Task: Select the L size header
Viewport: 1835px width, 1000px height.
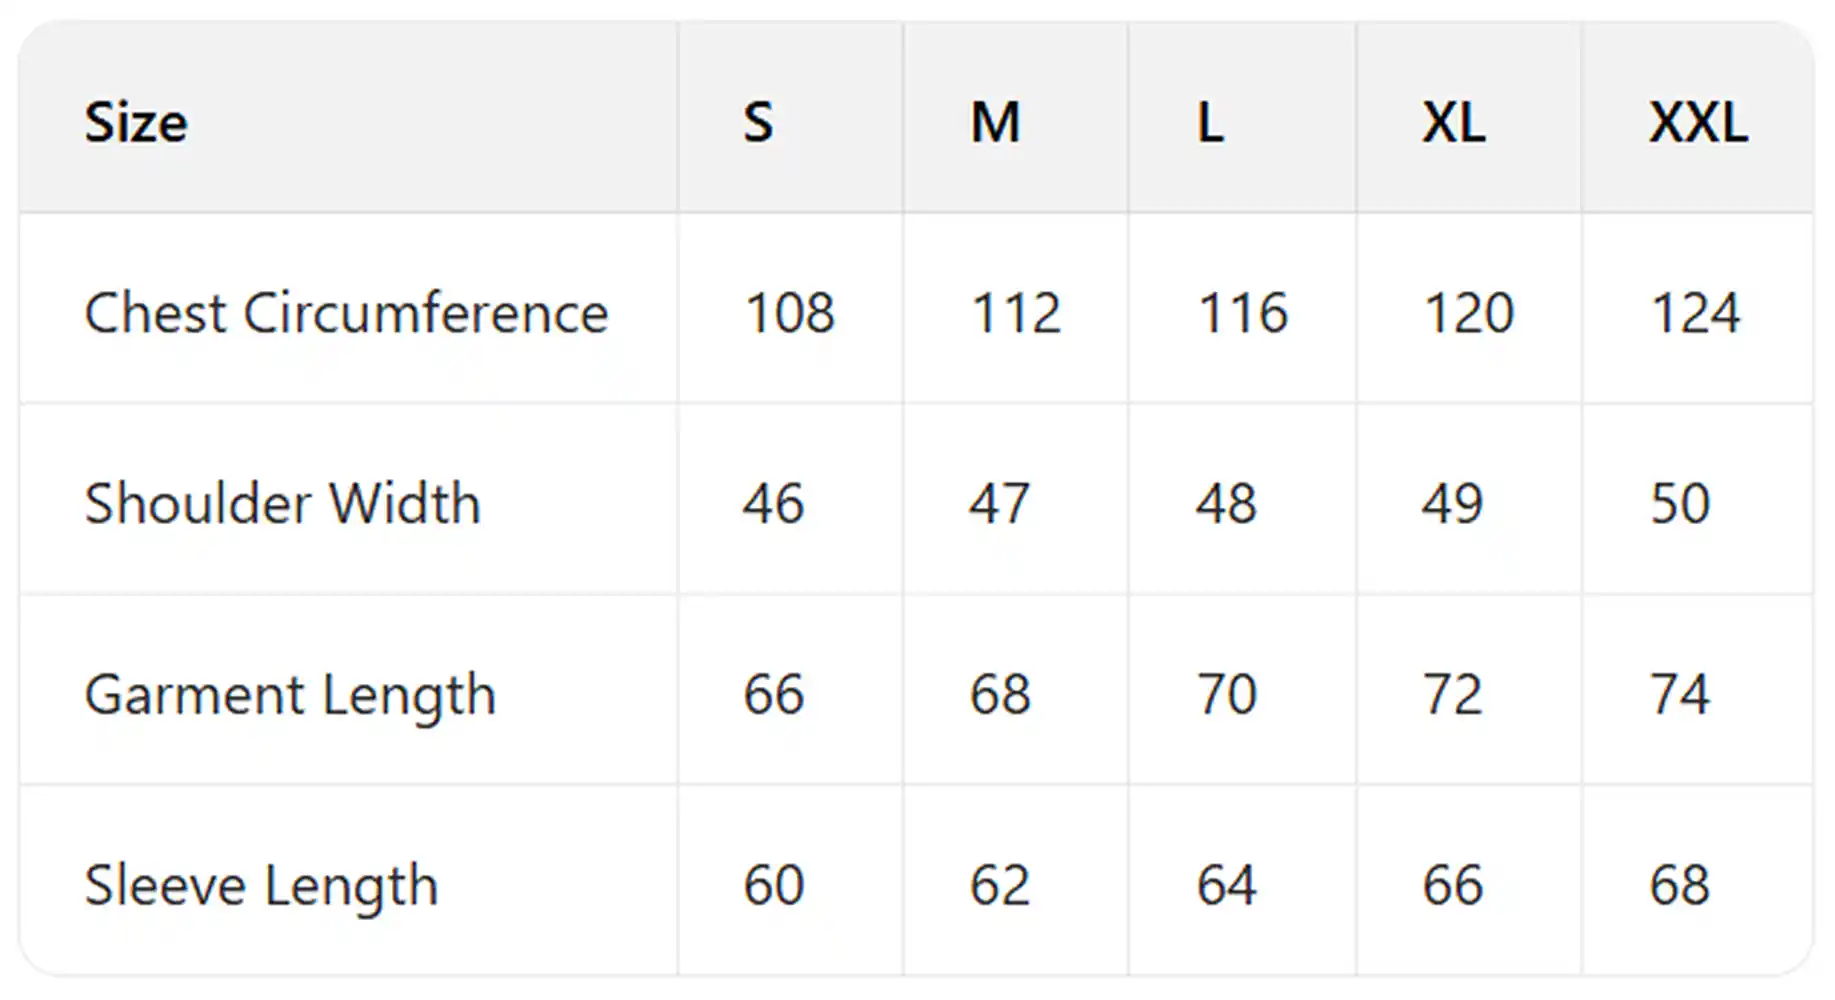Action: click(x=1210, y=123)
